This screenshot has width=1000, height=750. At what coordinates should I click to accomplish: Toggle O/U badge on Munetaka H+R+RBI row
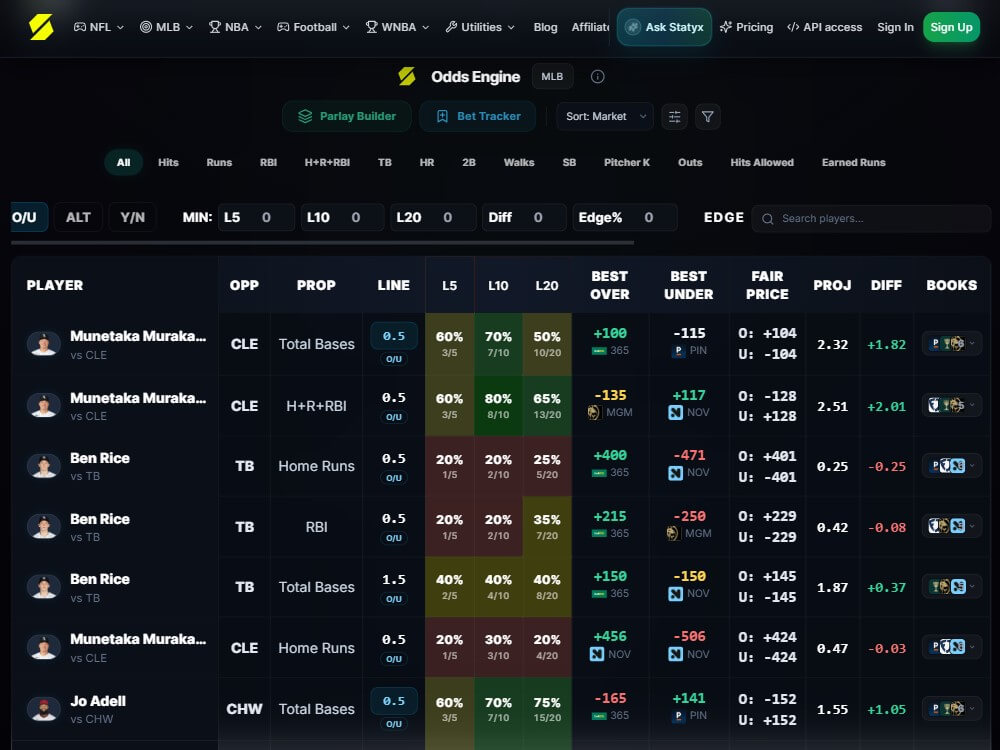tap(393, 416)
